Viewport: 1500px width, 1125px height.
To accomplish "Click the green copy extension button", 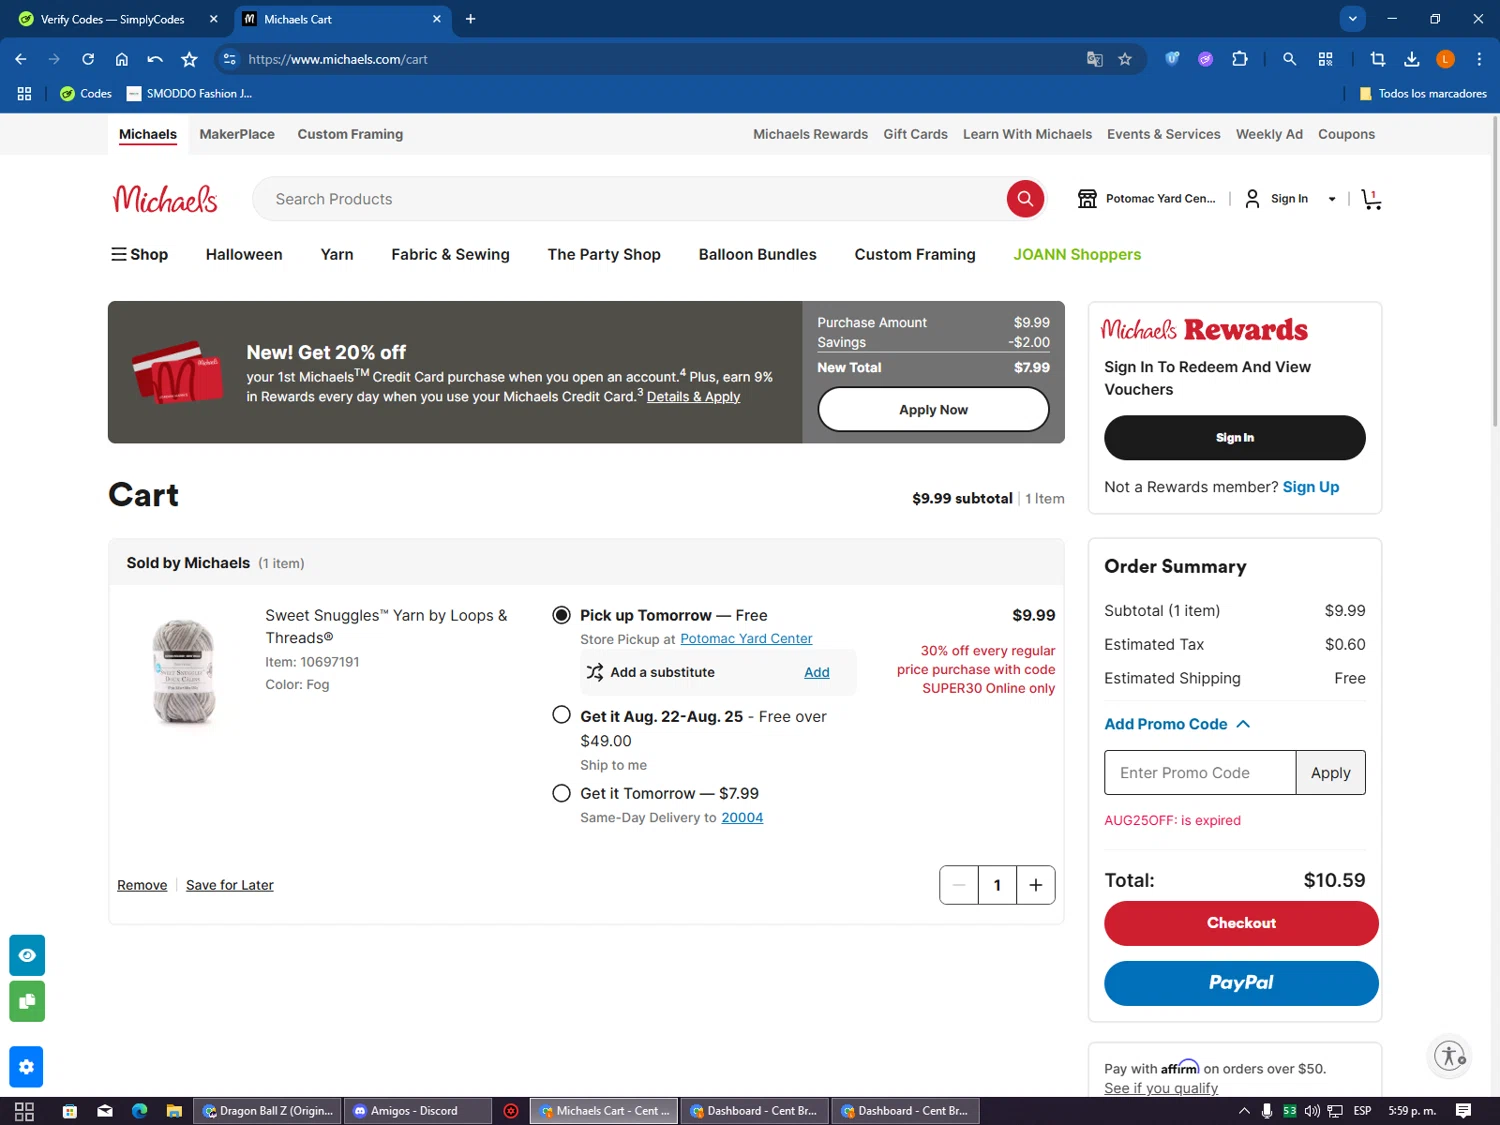I will (x=27, y=1001).
